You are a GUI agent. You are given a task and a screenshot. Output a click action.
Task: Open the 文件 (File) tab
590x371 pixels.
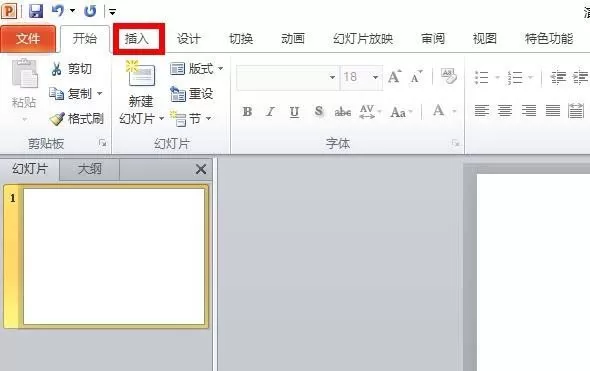(x=28, y=38)
